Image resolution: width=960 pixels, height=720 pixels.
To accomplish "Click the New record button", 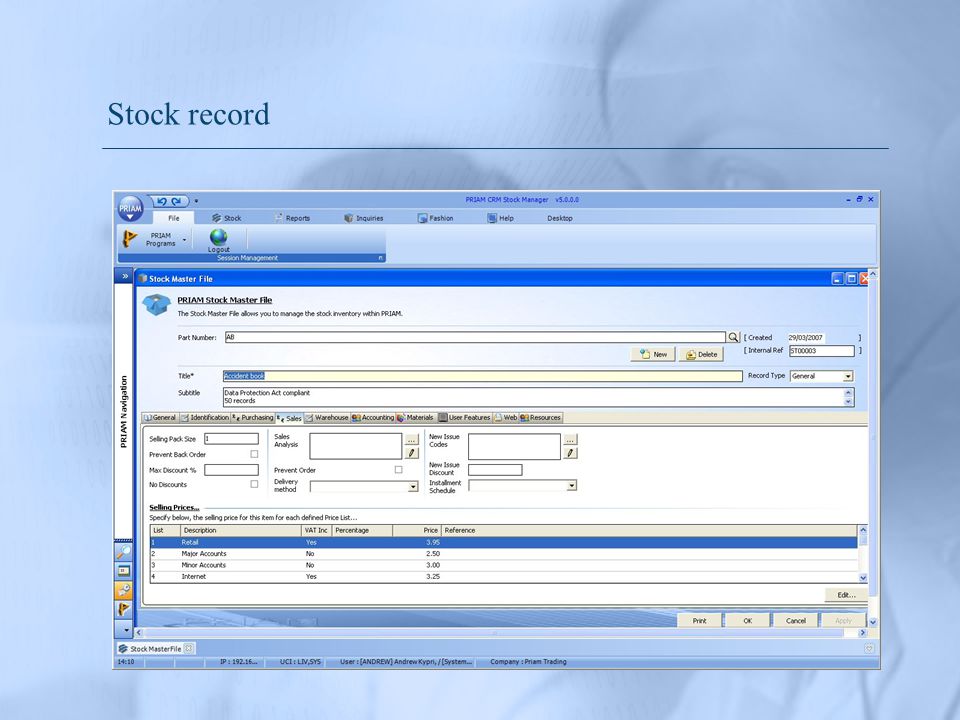I will click(653, 354).
